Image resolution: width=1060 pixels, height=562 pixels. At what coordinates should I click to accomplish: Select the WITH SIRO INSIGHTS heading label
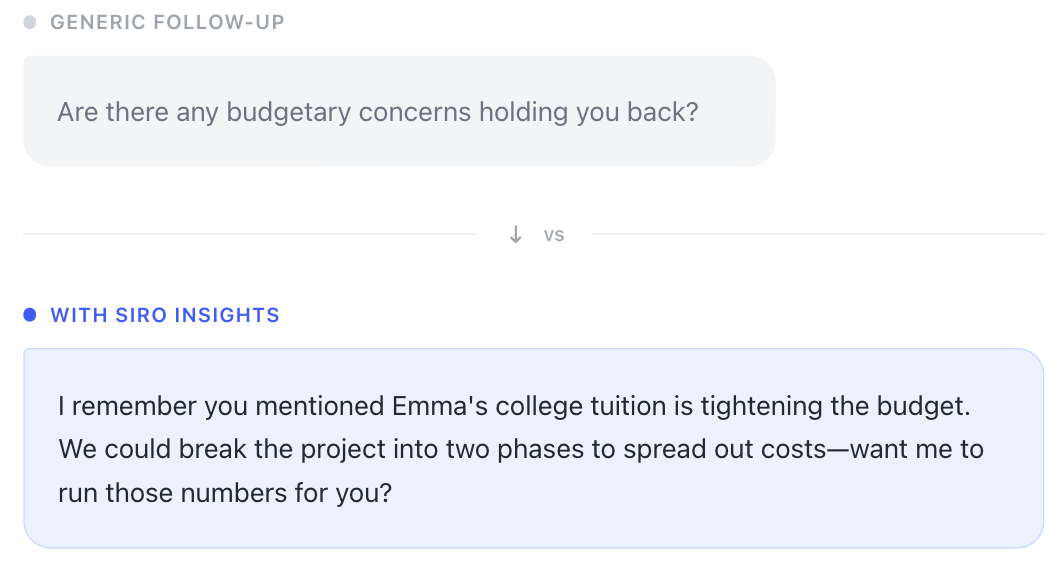165,315
